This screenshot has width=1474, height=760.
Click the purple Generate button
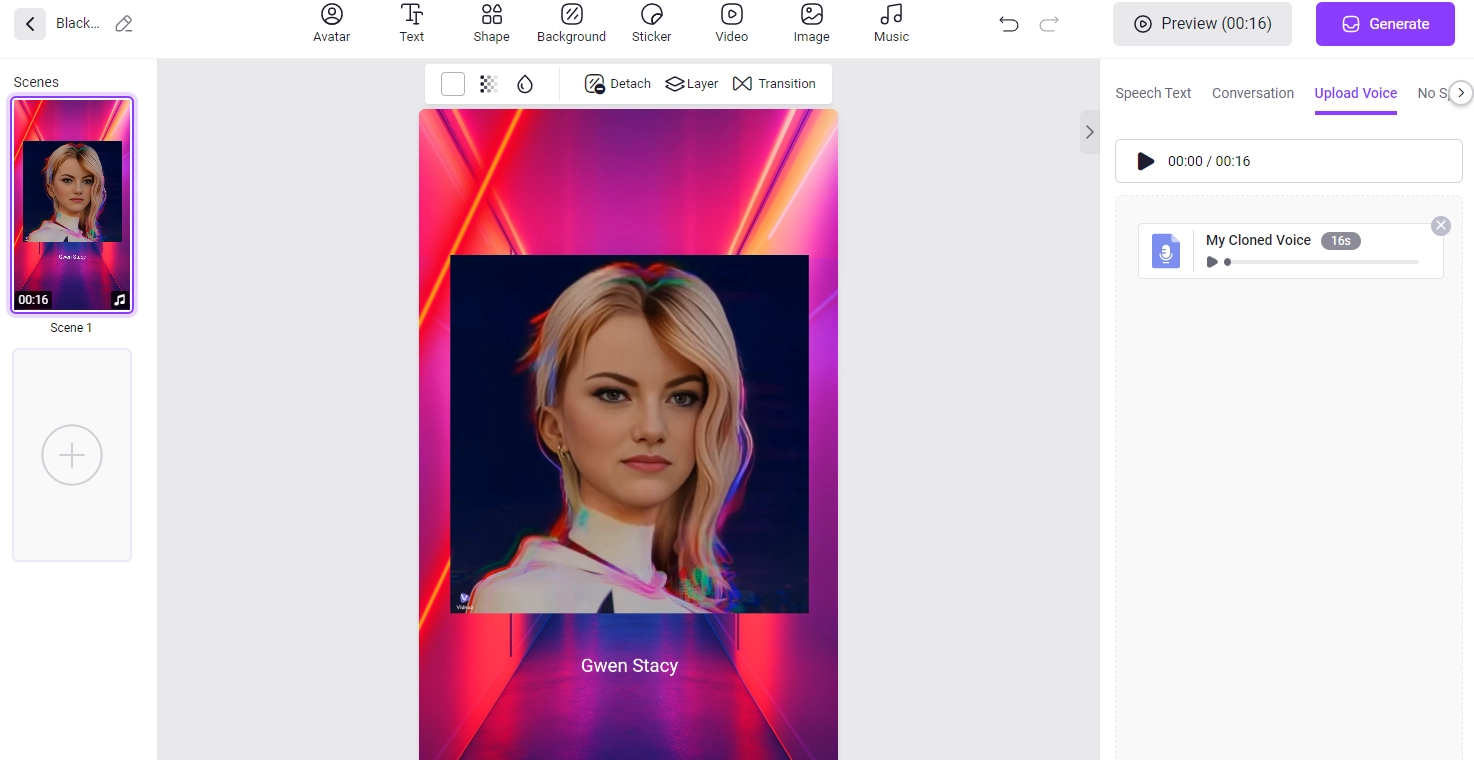click(1384, 24)
